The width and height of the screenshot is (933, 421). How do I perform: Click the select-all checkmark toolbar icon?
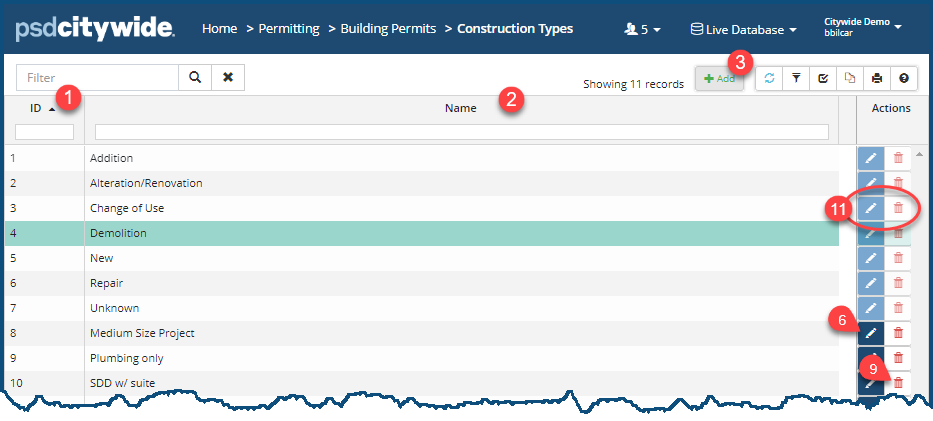[x=823, y=78]
